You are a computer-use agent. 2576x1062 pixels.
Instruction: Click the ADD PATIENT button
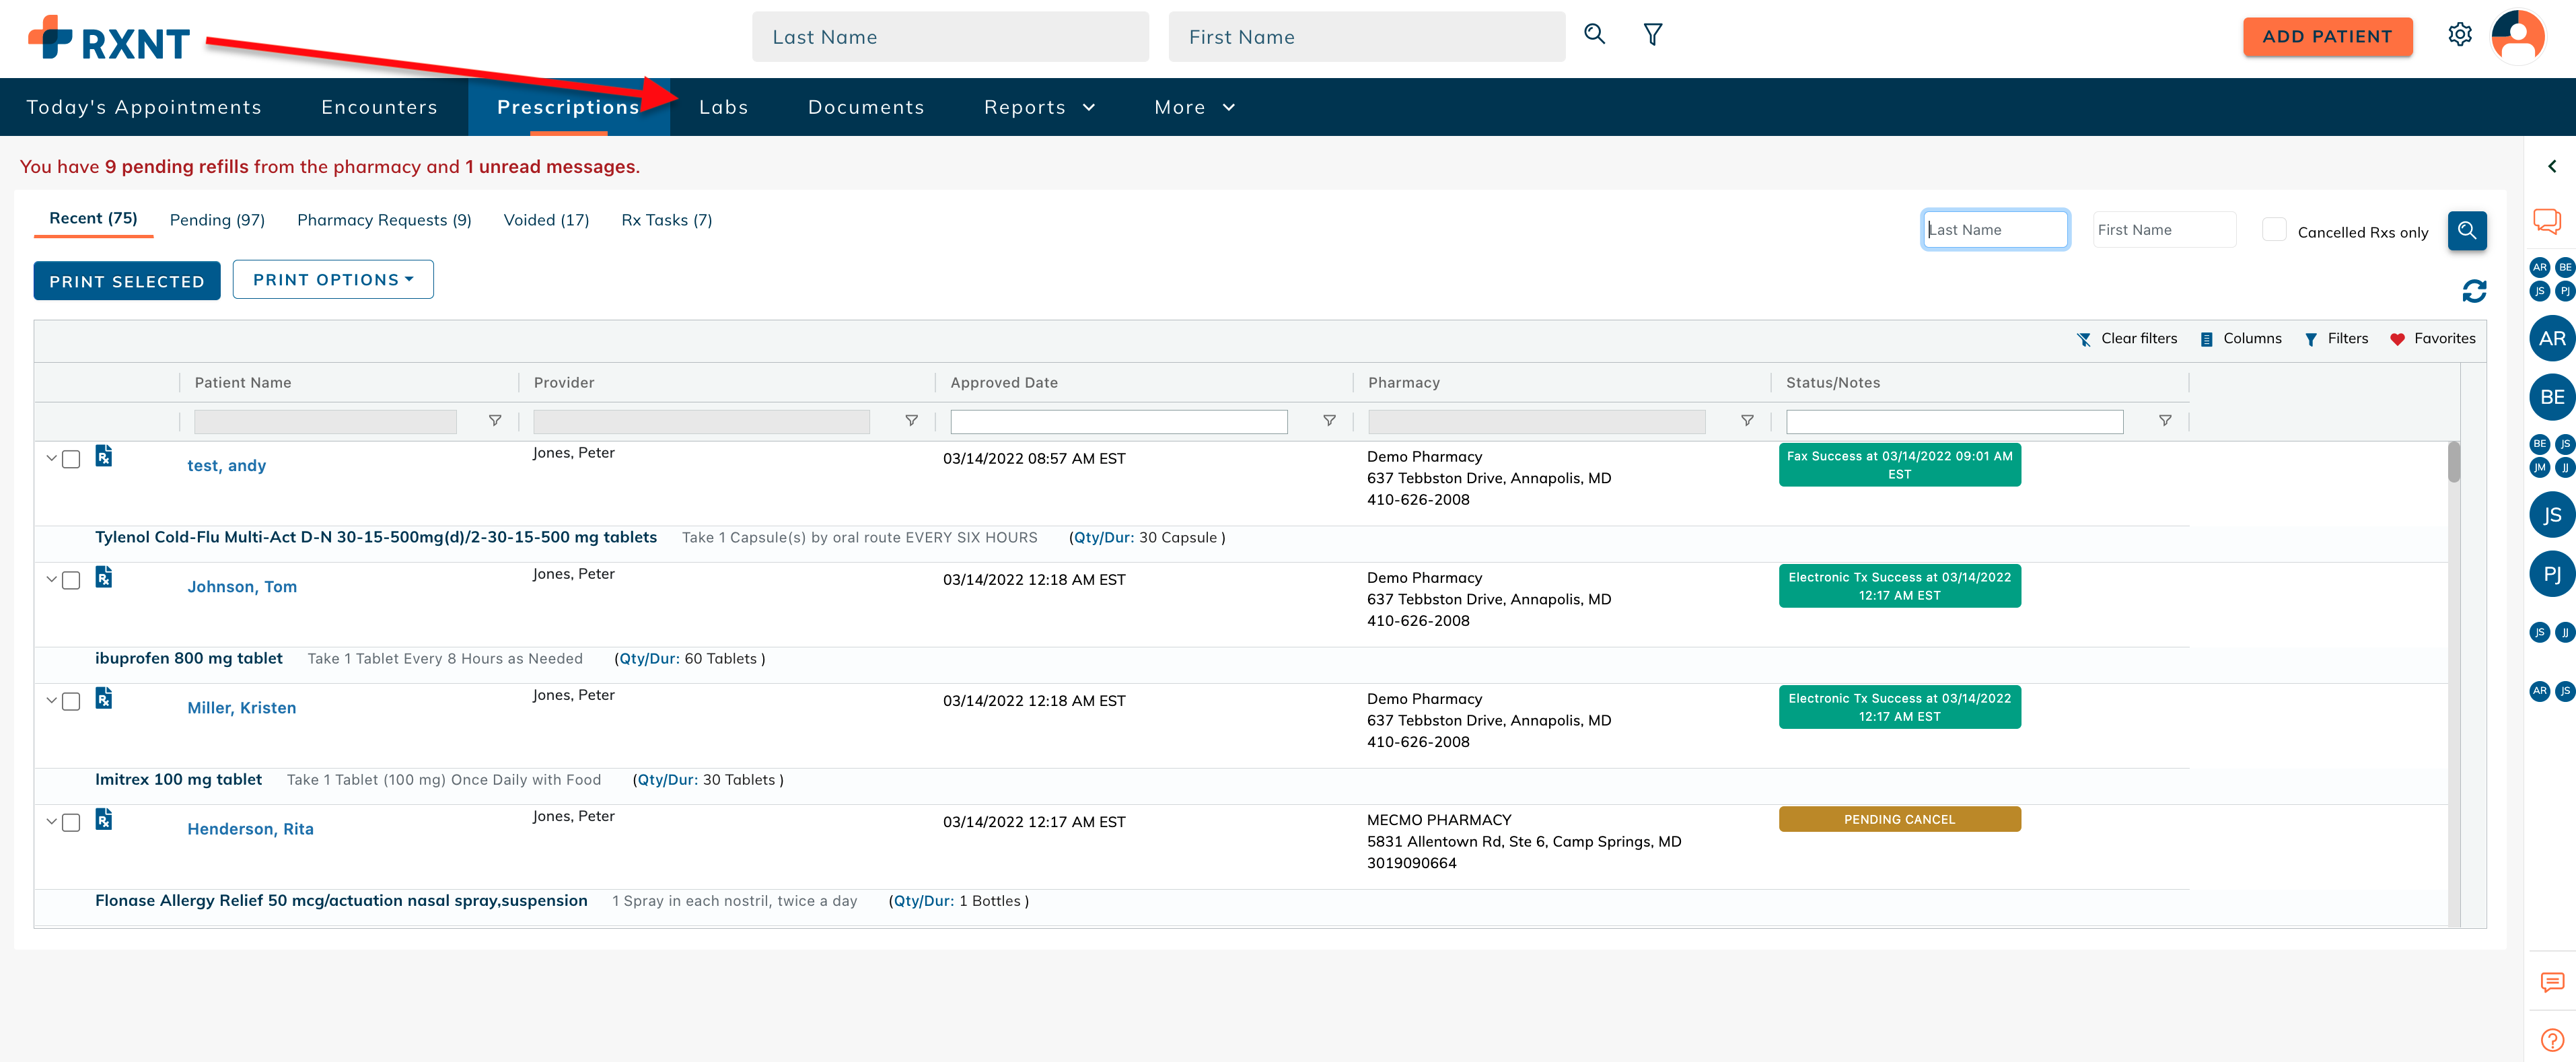tap(2327, 37)
